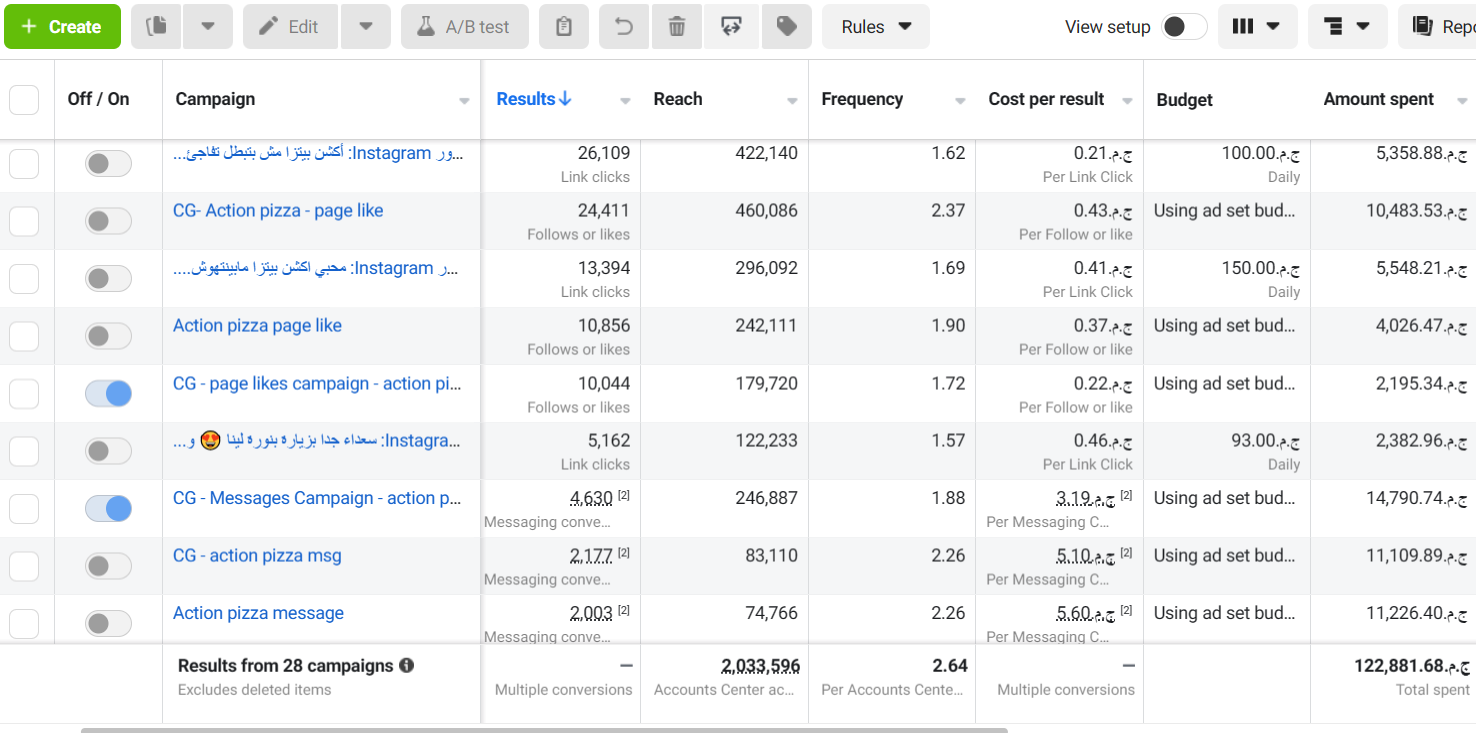Check the select-all checkbox in the header

point(24,100)
